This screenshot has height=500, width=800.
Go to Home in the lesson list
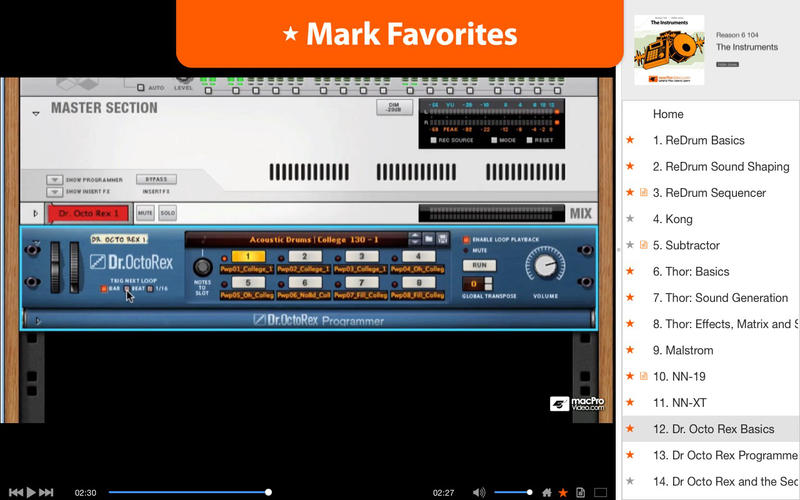(668, 114)
